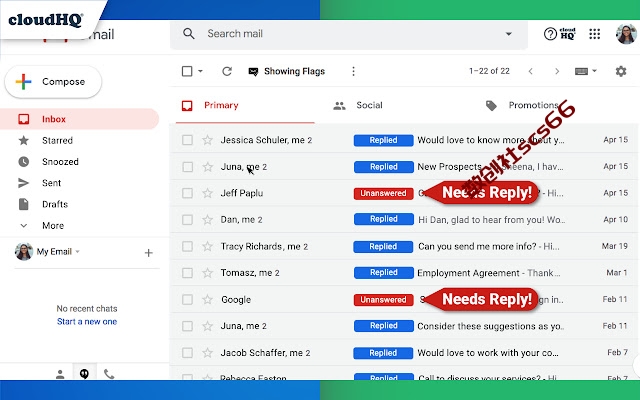Viewport: 640px width, 400px height.
Task: Open the search options dropdown arrow
Action: pyautogui.click(x=509, y=34)
